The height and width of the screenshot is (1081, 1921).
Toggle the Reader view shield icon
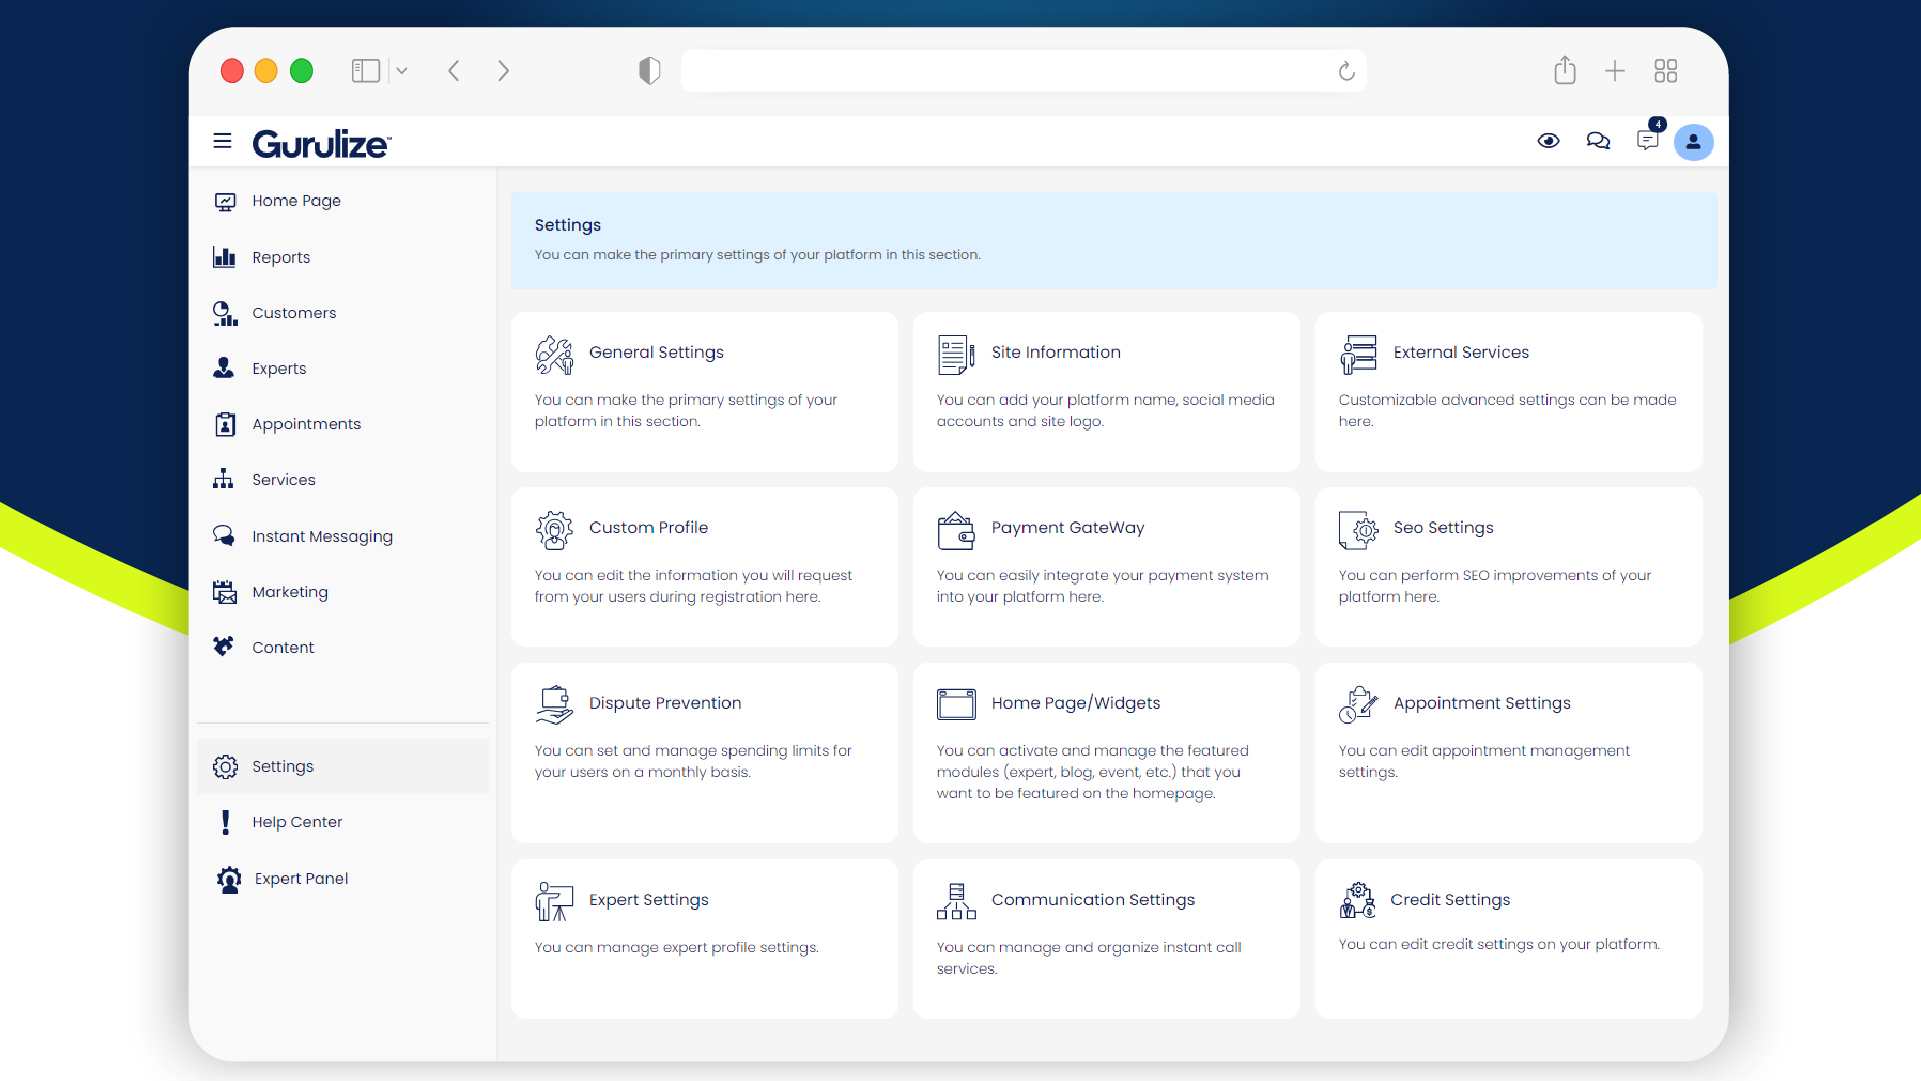tap(649, 70)
